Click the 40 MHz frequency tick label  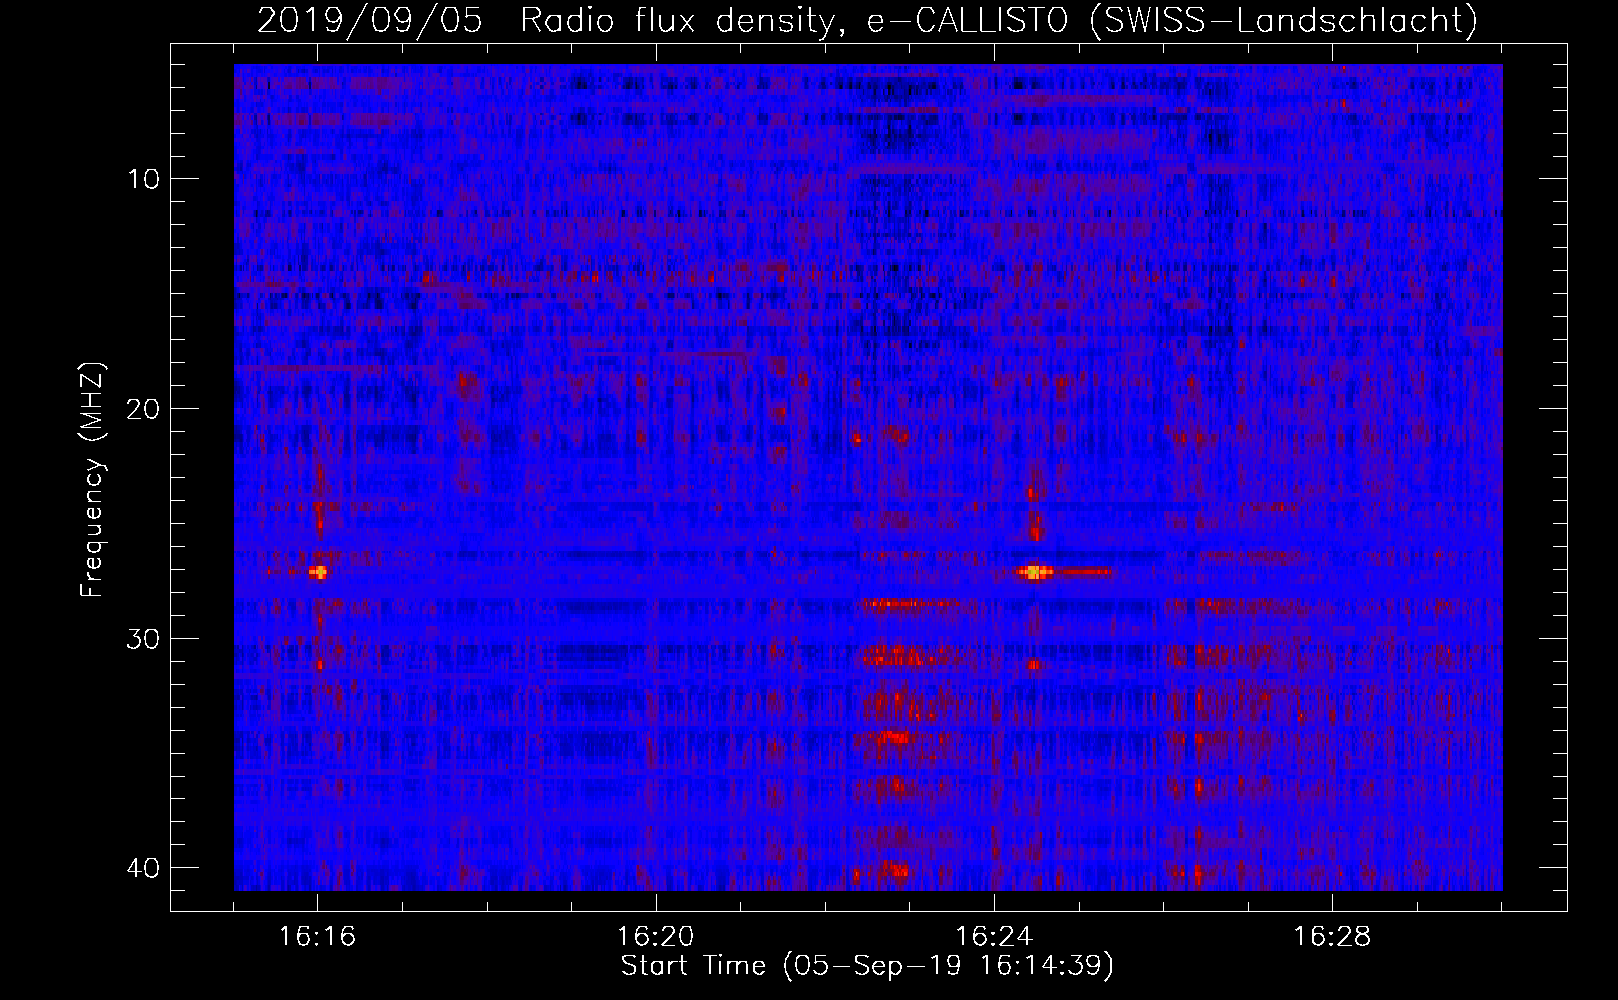tap(144, 868)
